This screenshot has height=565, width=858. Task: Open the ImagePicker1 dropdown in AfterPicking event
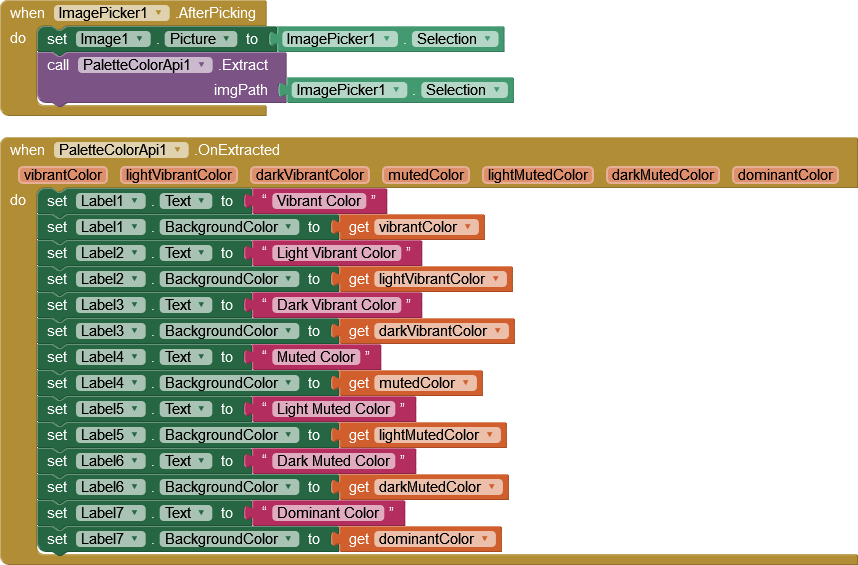(112, 13)
